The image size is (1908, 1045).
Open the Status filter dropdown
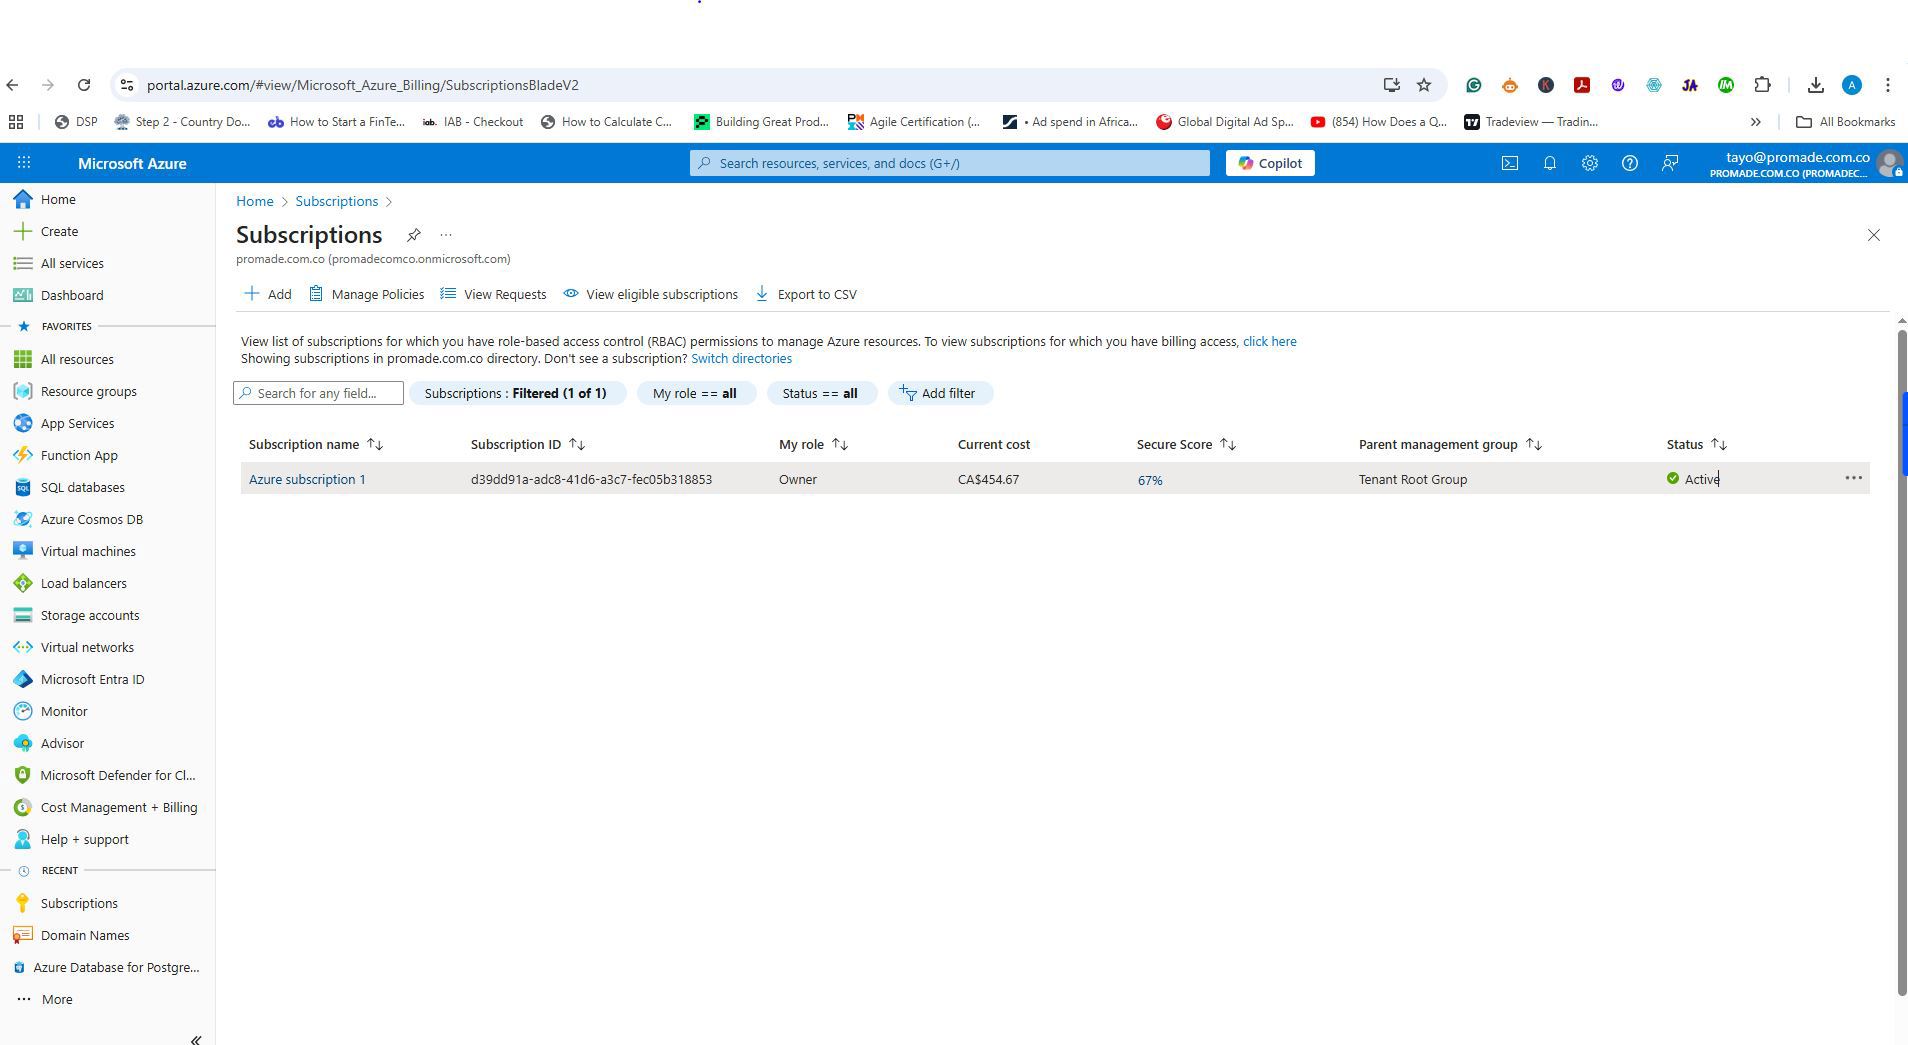[x=821, y=393]
